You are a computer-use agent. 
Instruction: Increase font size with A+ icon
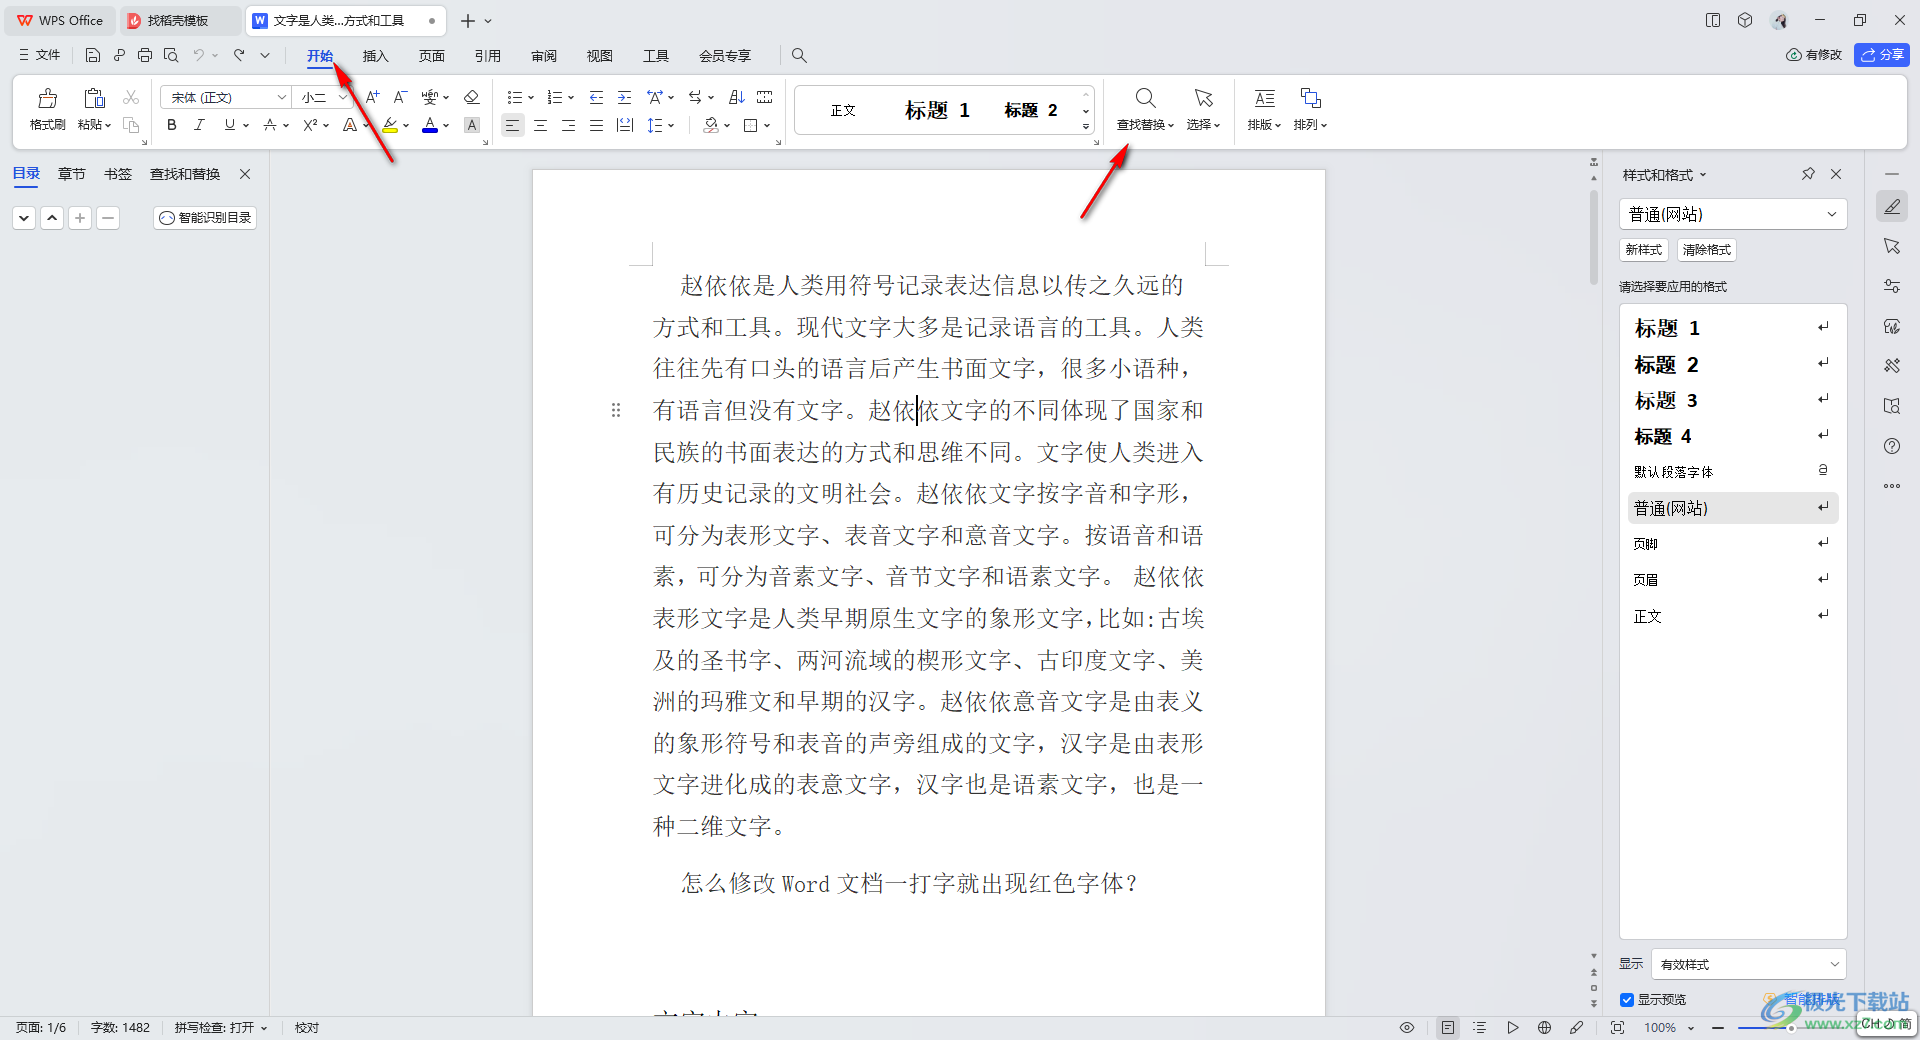pyautogui.click(x=372, y=97)
